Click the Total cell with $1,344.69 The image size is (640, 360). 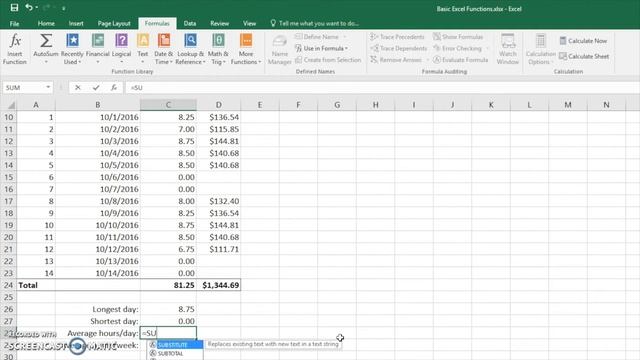(x=219, y=285)
